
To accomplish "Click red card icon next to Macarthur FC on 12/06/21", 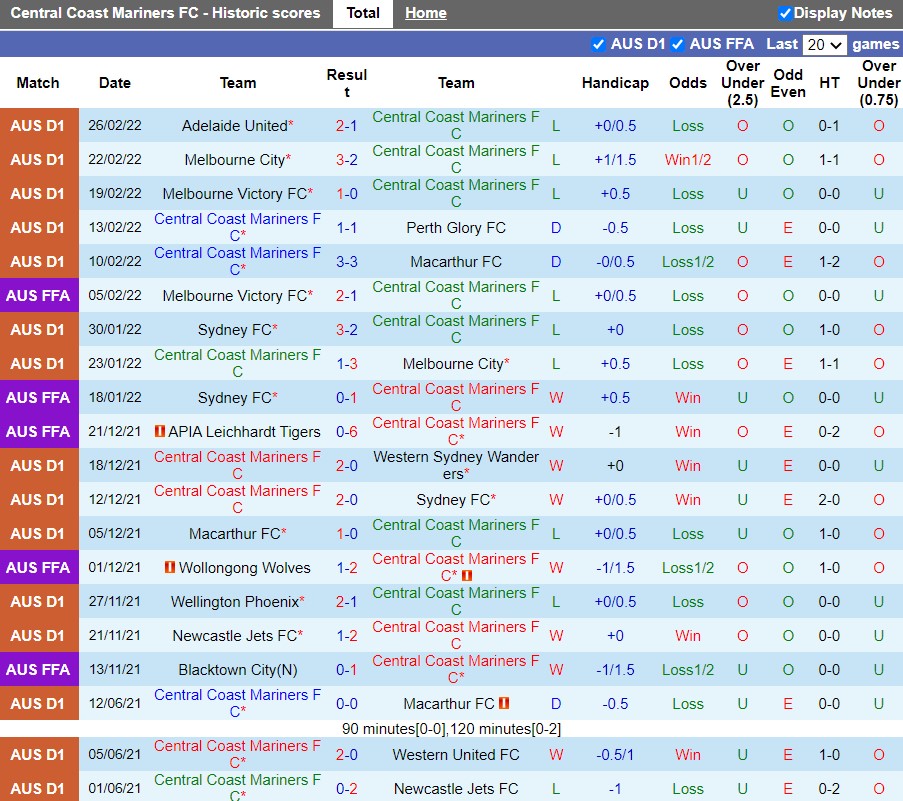I will coord(504,704).
